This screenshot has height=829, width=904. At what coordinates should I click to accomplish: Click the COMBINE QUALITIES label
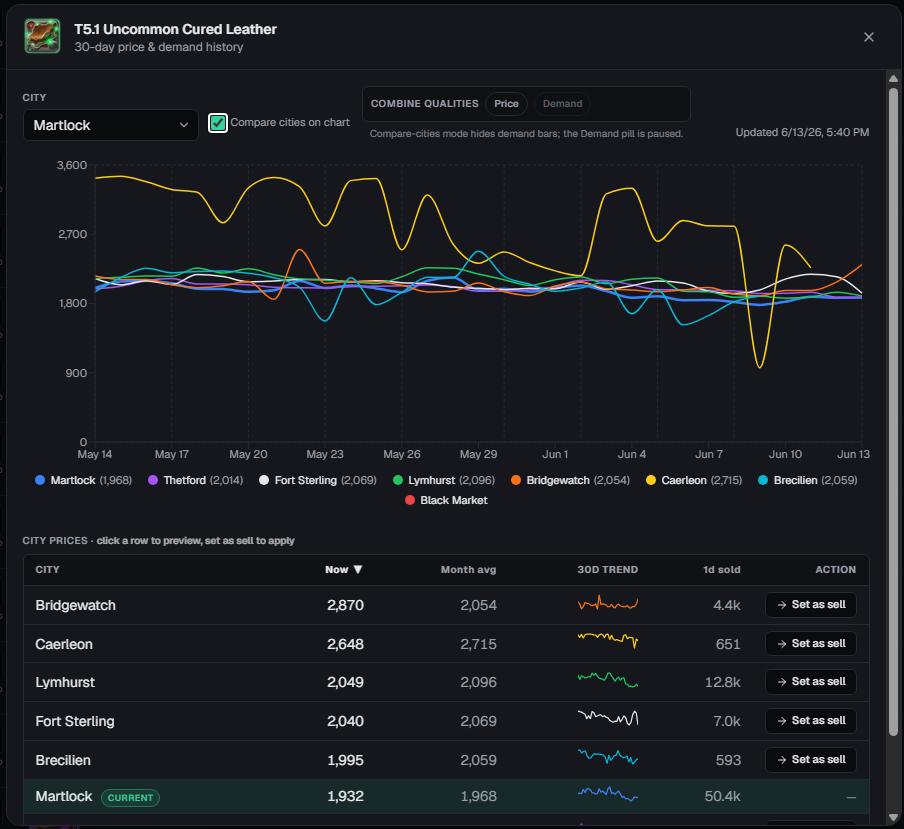[x=424, y=104]
